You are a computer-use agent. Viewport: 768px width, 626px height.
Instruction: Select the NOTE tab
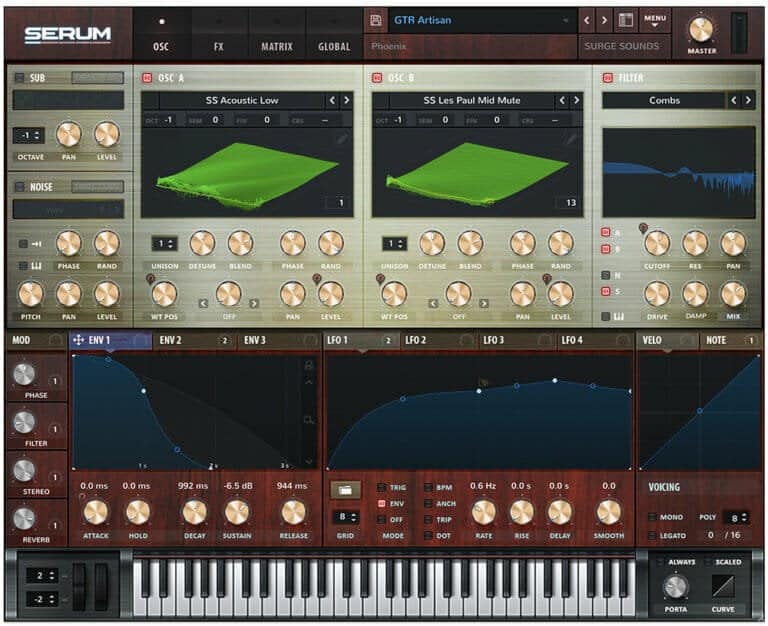[x=730, y=340]
